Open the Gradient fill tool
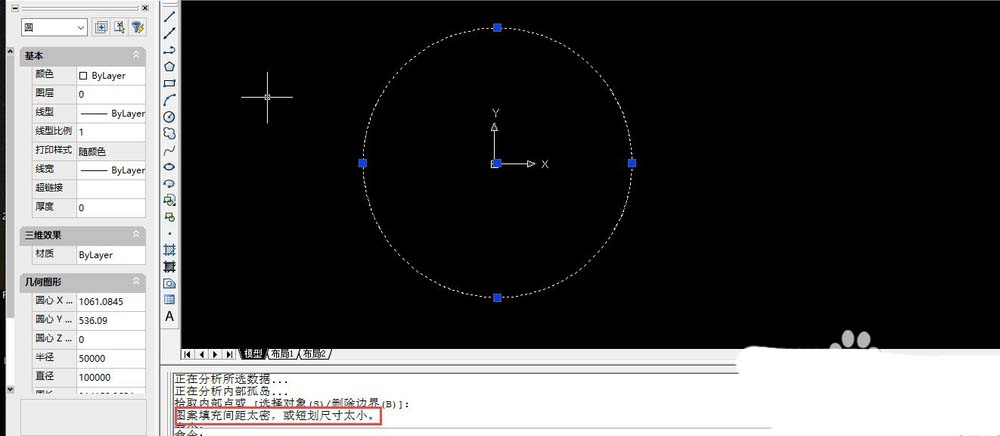 tap(170, 266)
